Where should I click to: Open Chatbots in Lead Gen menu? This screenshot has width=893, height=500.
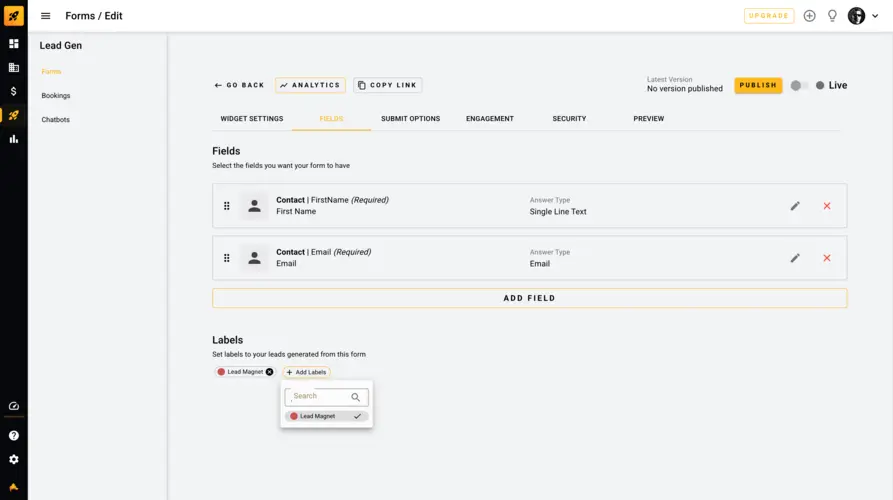coord(56,120)
